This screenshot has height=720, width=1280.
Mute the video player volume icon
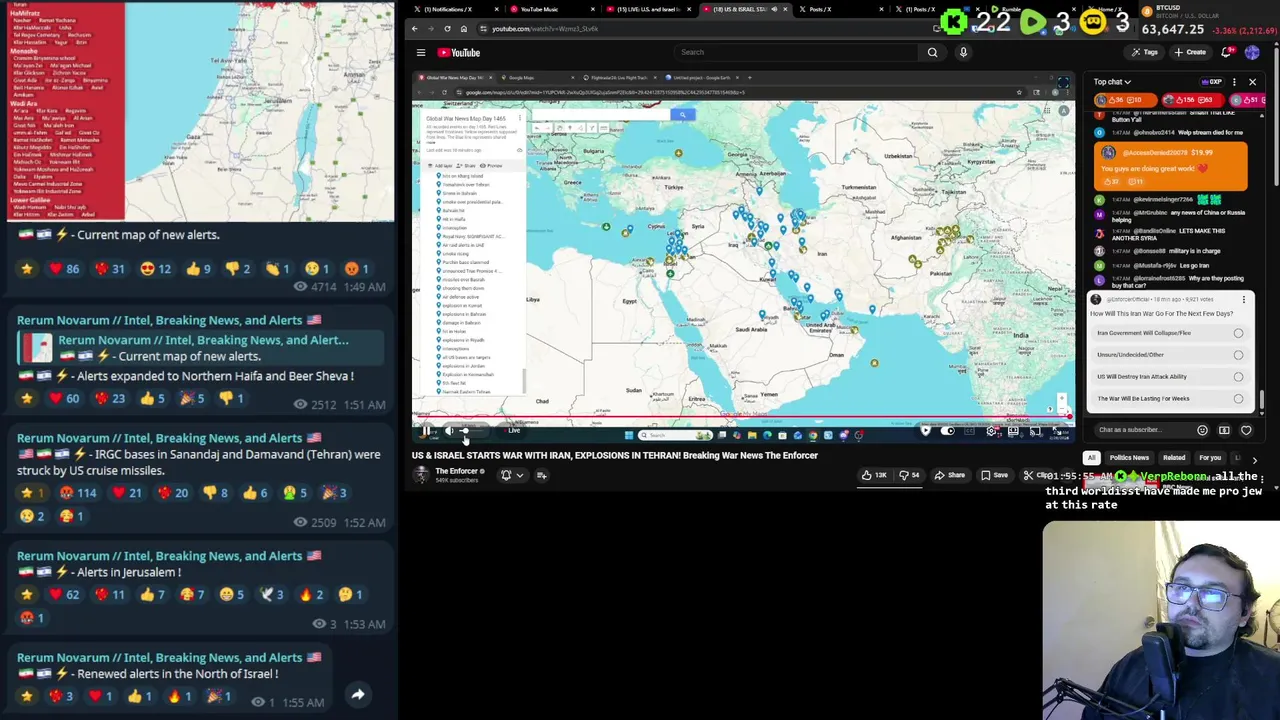click(449, 431)
